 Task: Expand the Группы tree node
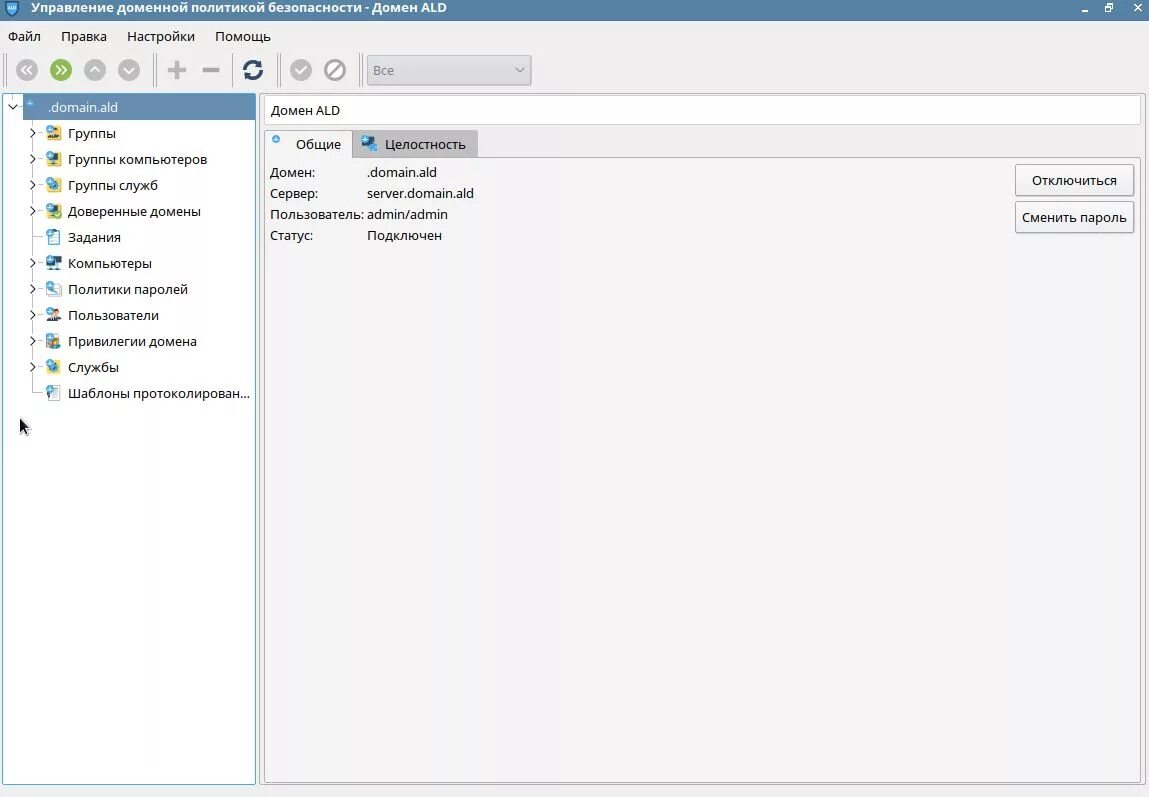(x=32, y=133)
